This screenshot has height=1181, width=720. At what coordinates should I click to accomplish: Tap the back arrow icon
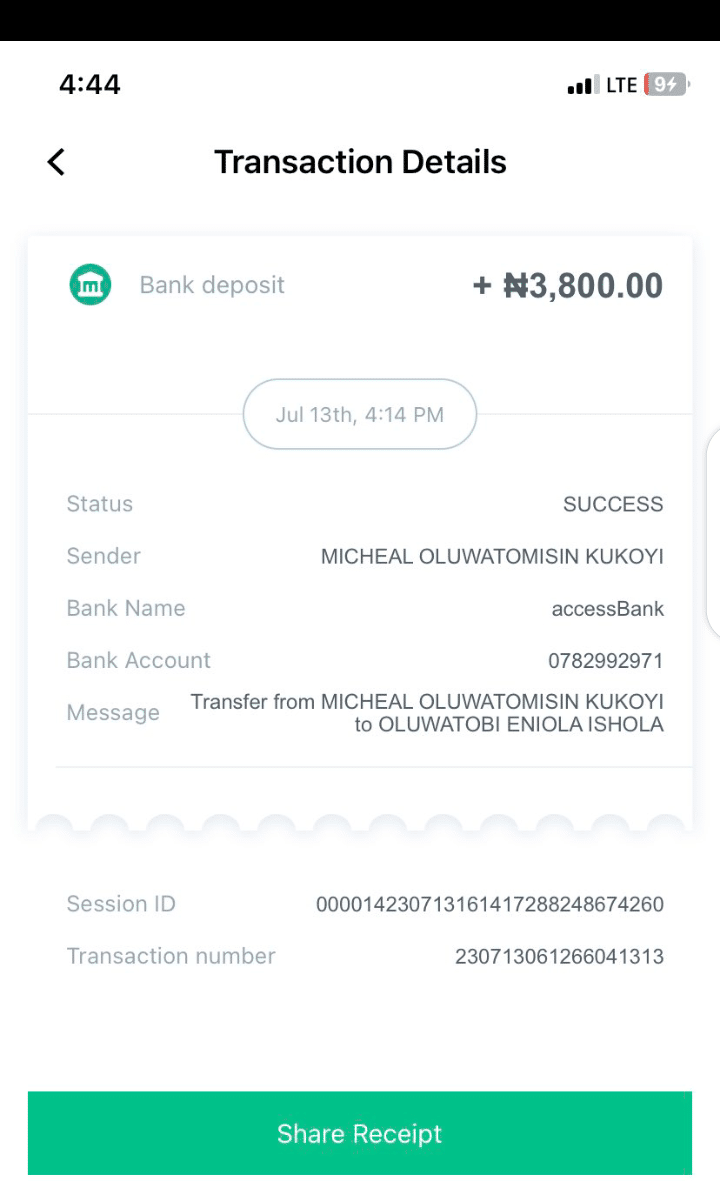click(56, 162)
